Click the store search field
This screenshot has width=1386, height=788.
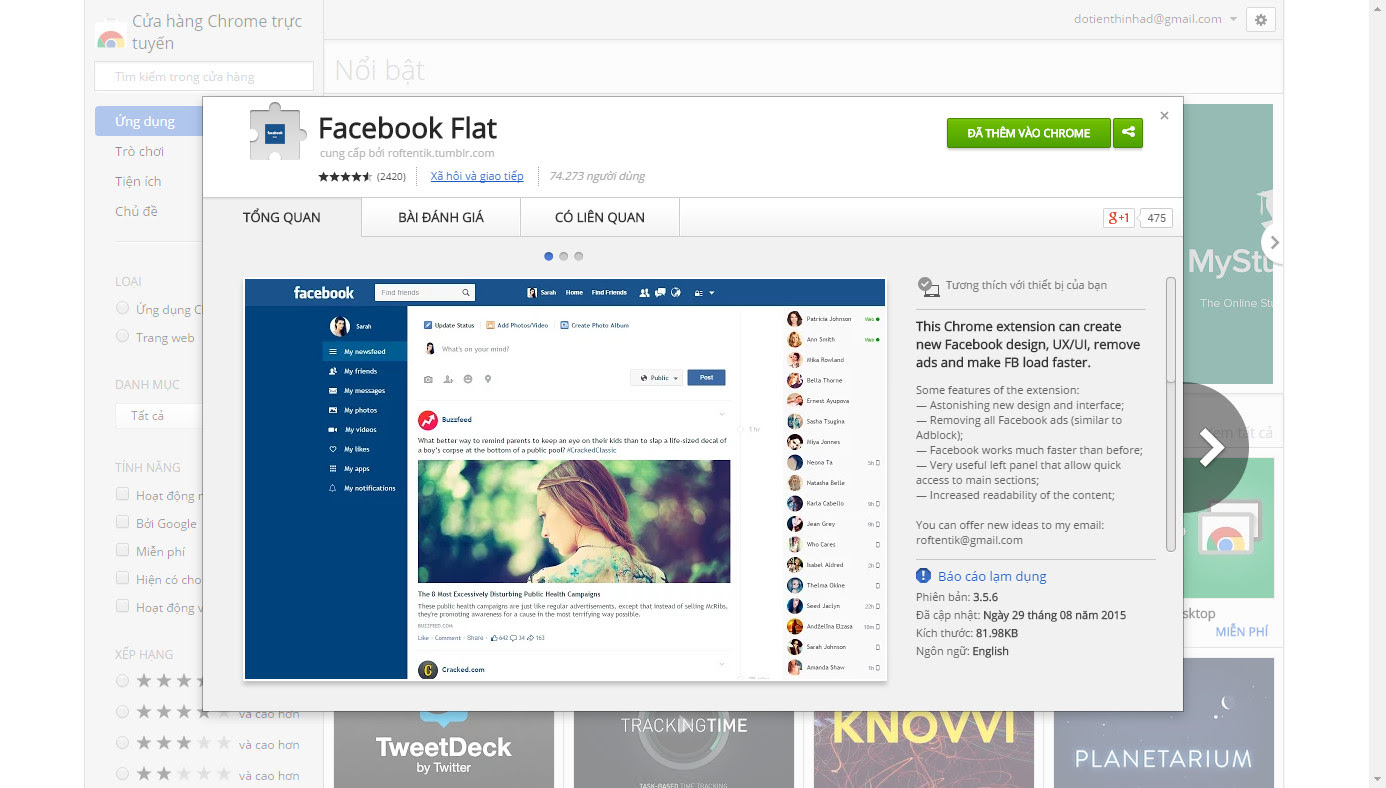[204, 76]
